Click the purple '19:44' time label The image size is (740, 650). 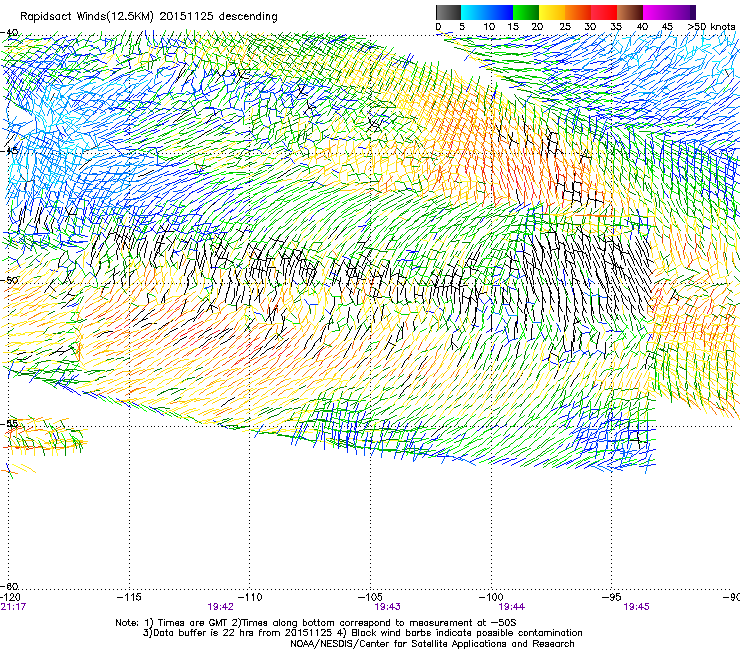point(512,607)
